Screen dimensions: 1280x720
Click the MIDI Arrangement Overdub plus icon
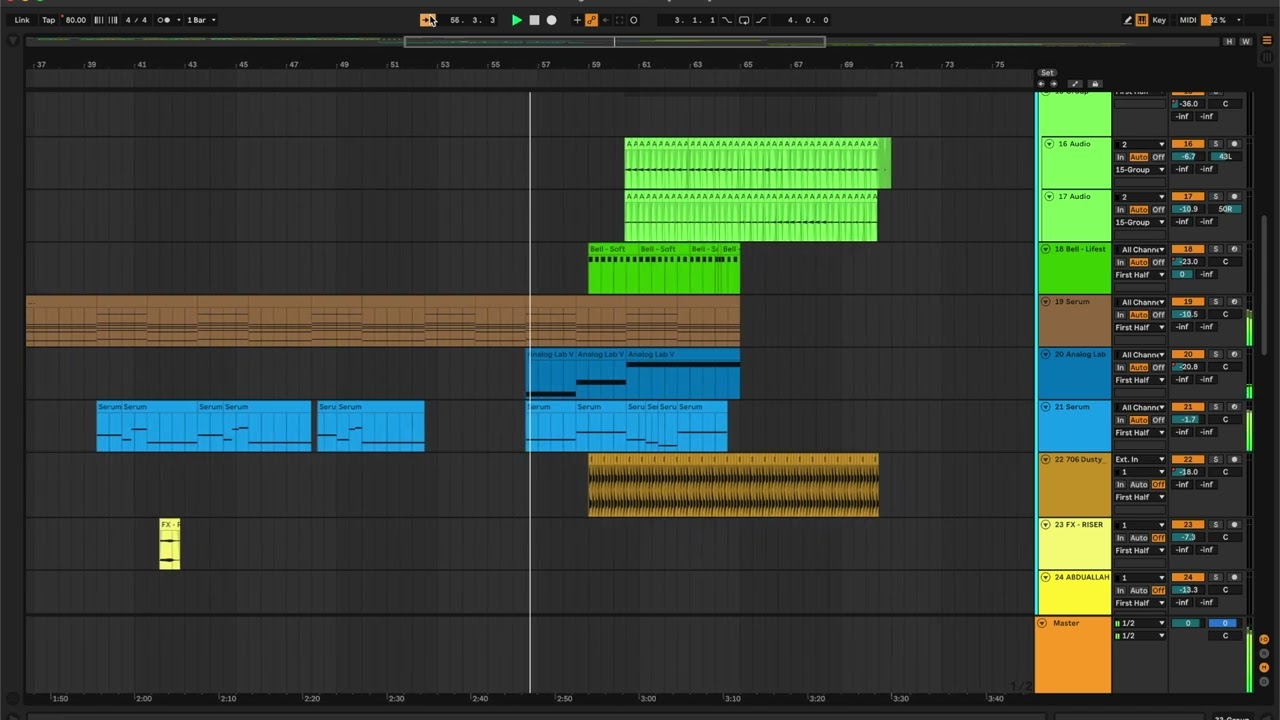coord(577,20)
